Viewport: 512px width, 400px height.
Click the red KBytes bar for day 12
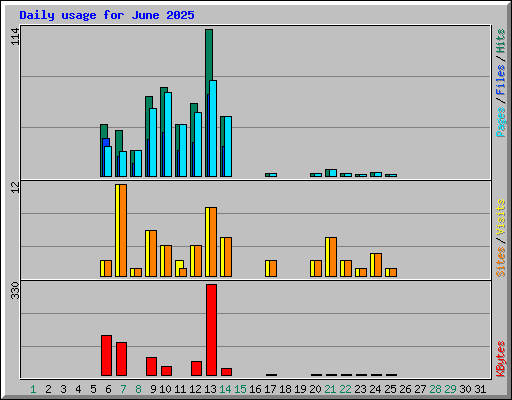coord(196,369)
